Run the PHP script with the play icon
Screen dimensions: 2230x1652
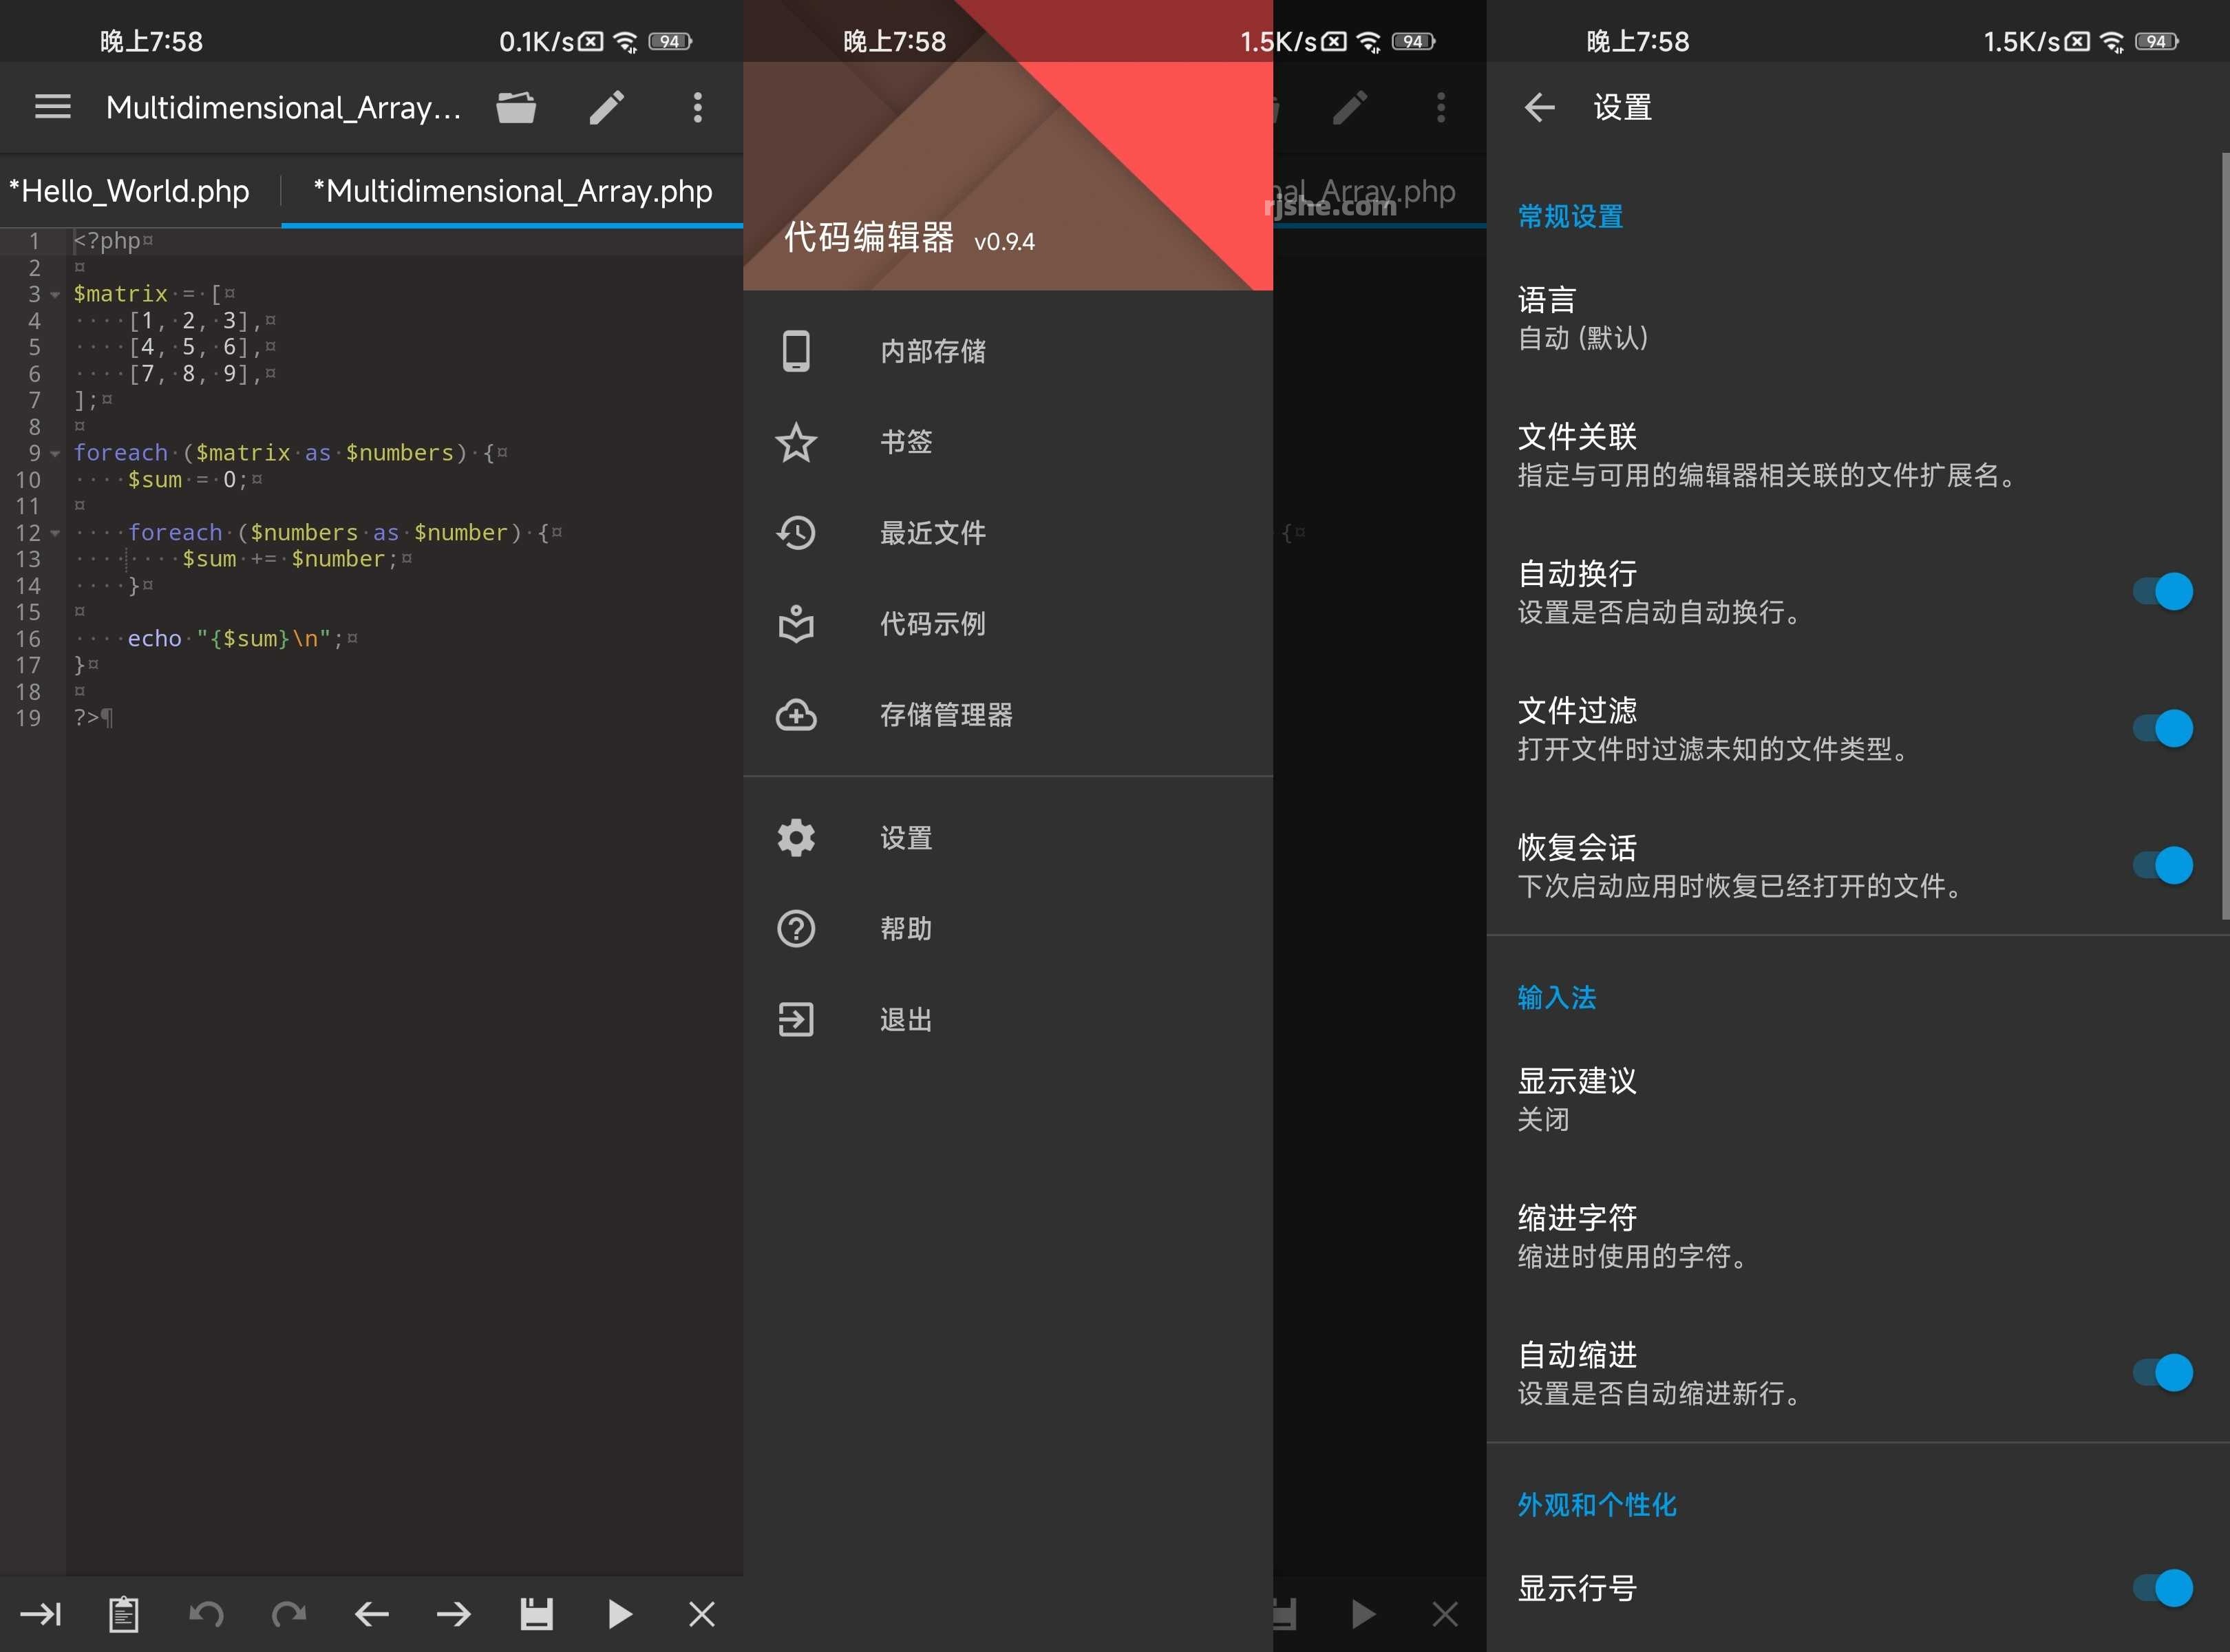619,1613
